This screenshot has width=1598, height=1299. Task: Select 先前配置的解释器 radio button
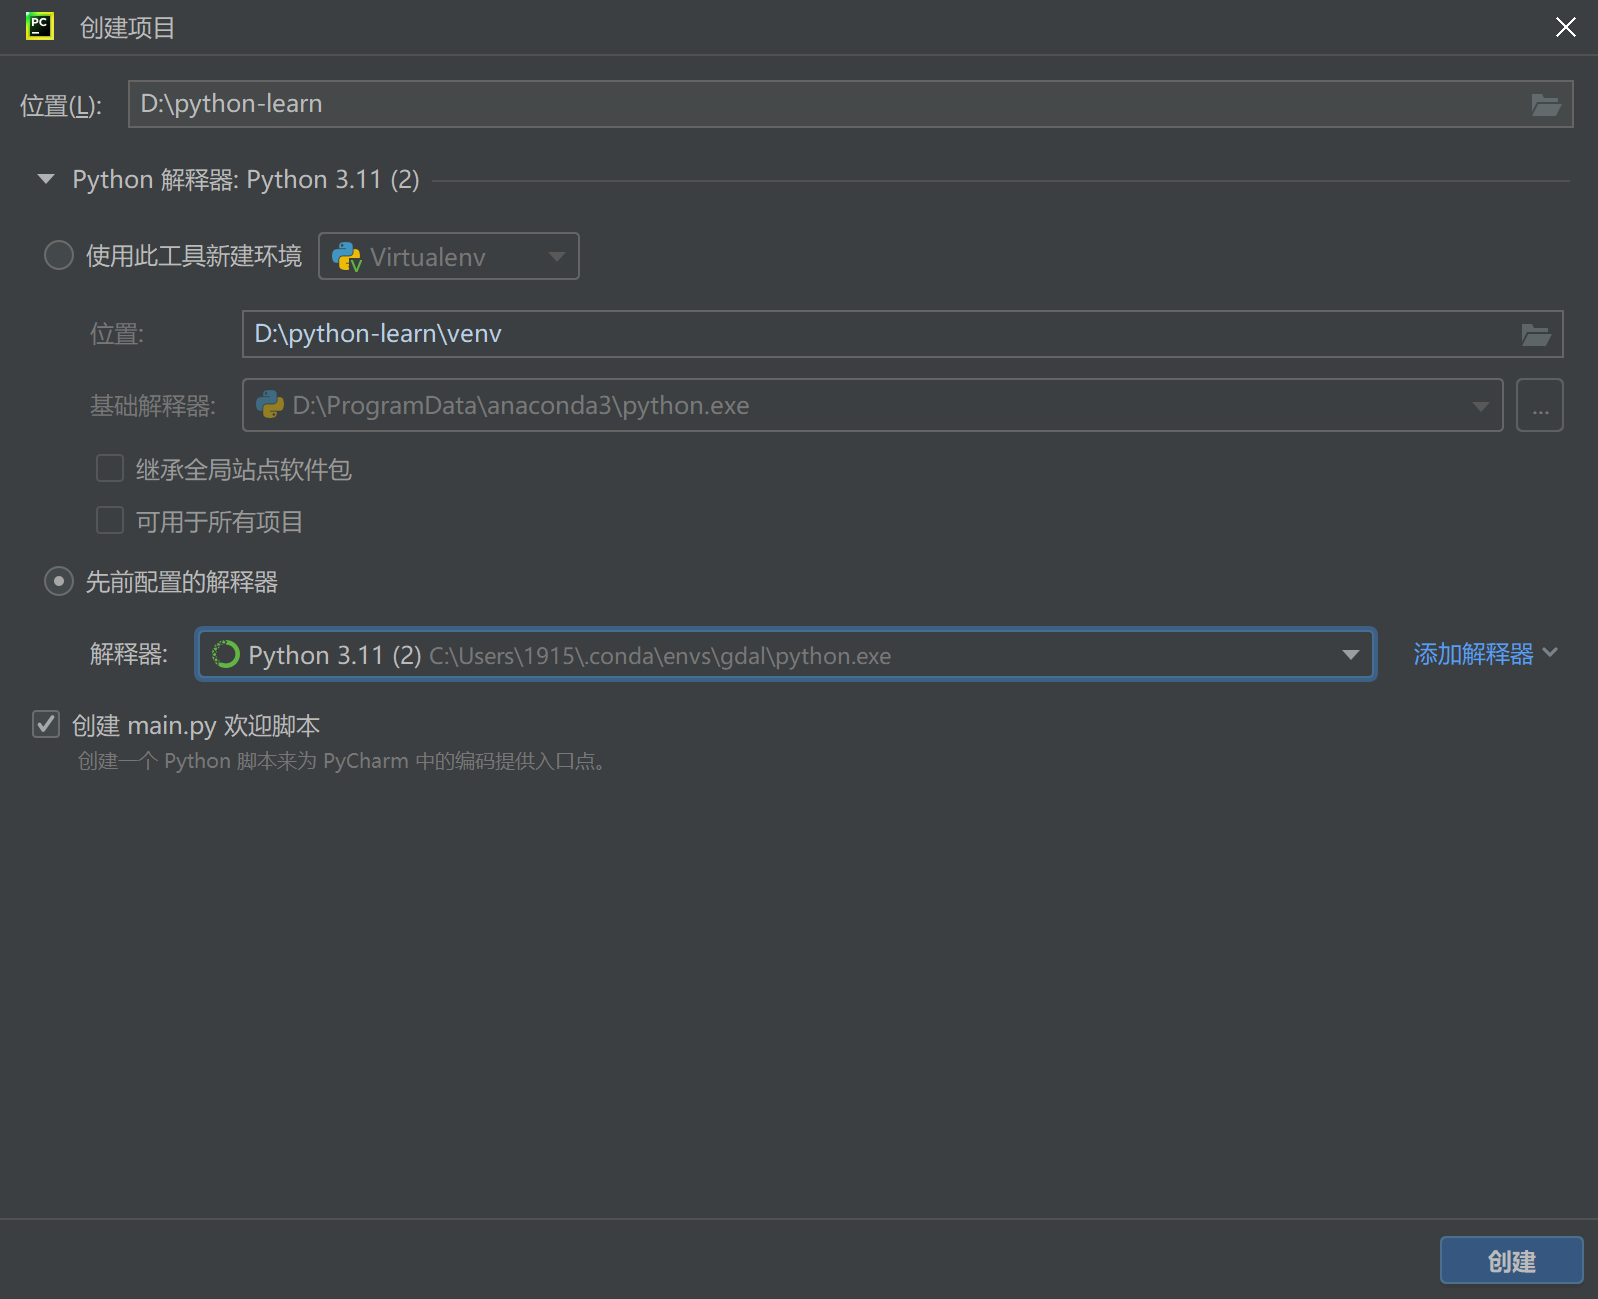coord(59,581)
